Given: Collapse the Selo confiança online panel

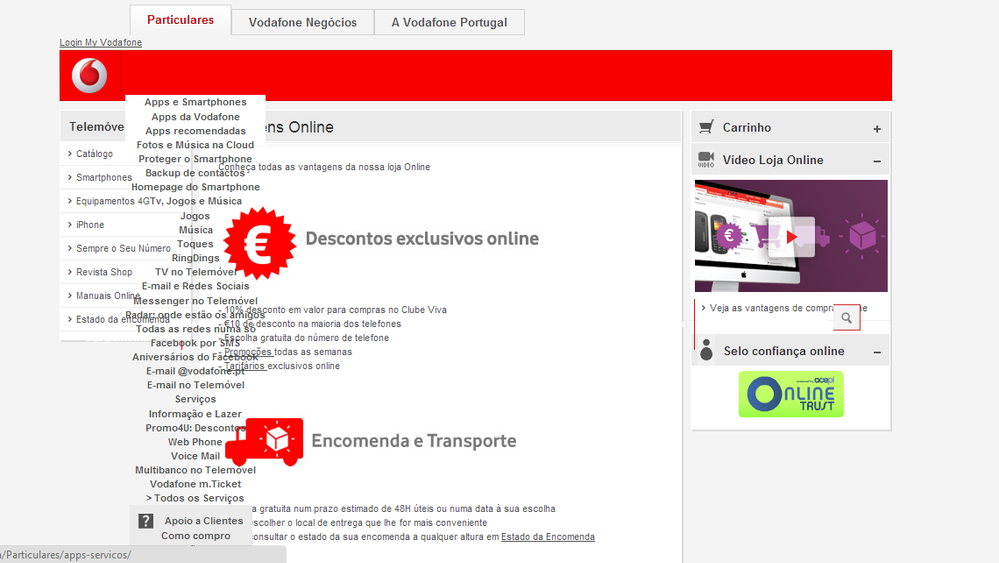Looking at the screenshot, I should [877, 352].
